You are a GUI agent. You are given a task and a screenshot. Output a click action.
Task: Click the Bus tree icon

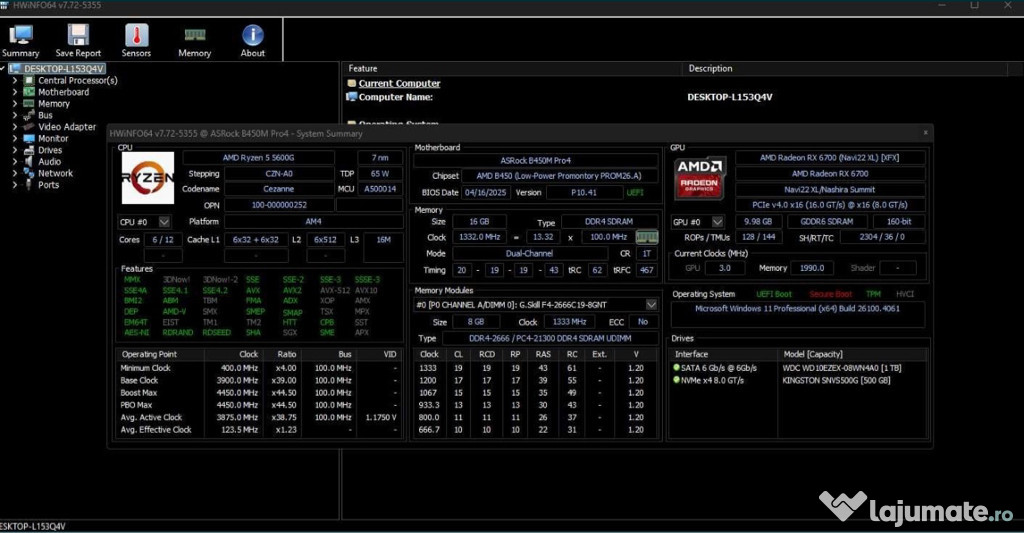point(29,115)
